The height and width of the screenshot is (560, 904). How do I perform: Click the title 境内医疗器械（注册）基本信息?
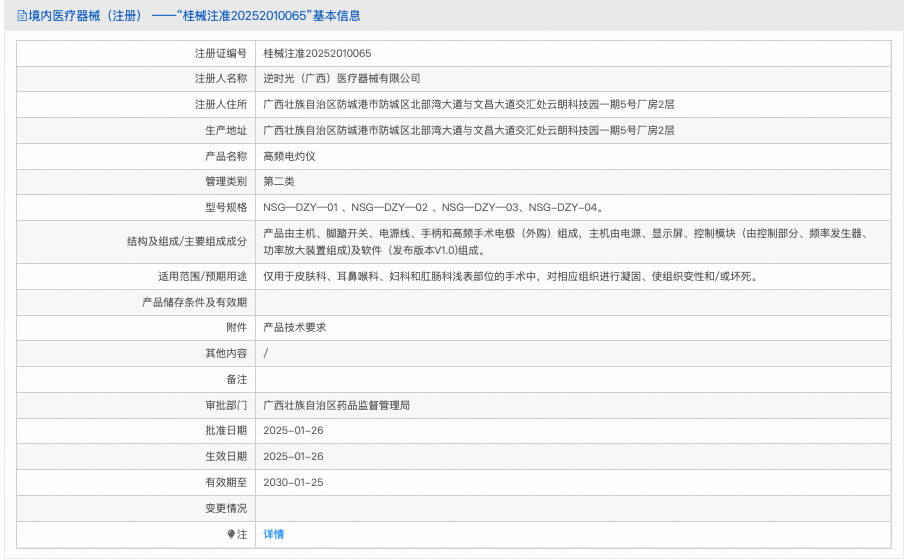(194, 16)
